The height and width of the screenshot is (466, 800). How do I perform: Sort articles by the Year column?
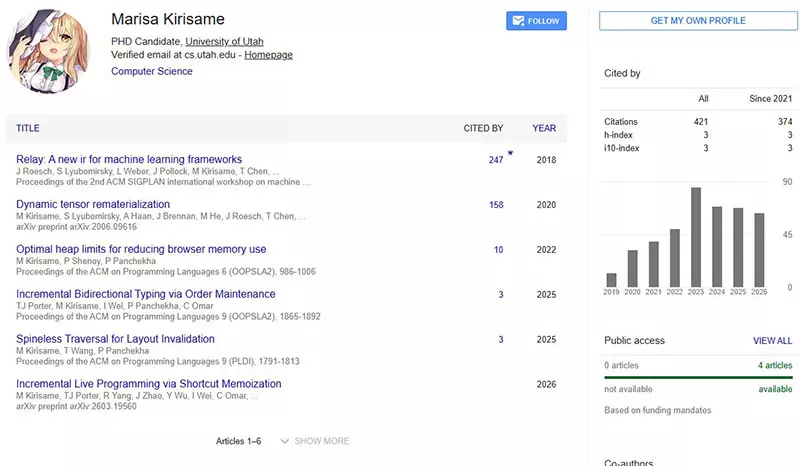[x=544, y=128]
